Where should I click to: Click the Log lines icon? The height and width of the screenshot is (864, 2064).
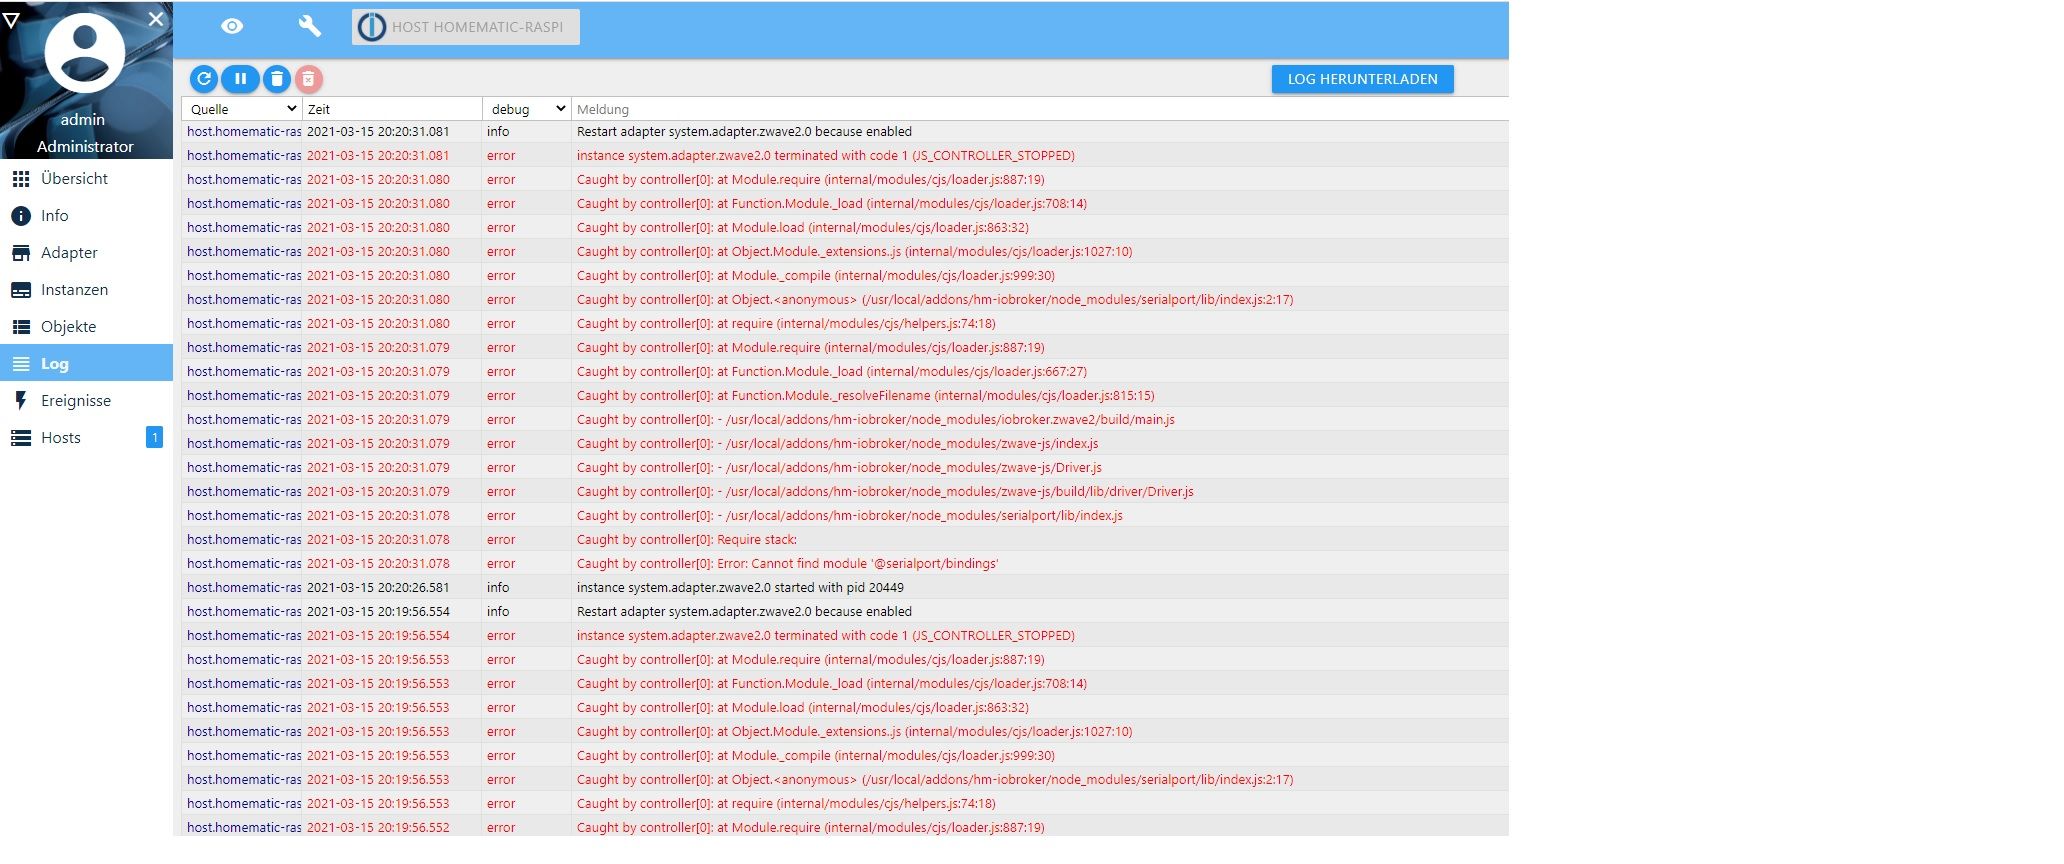tap(21, 364)
